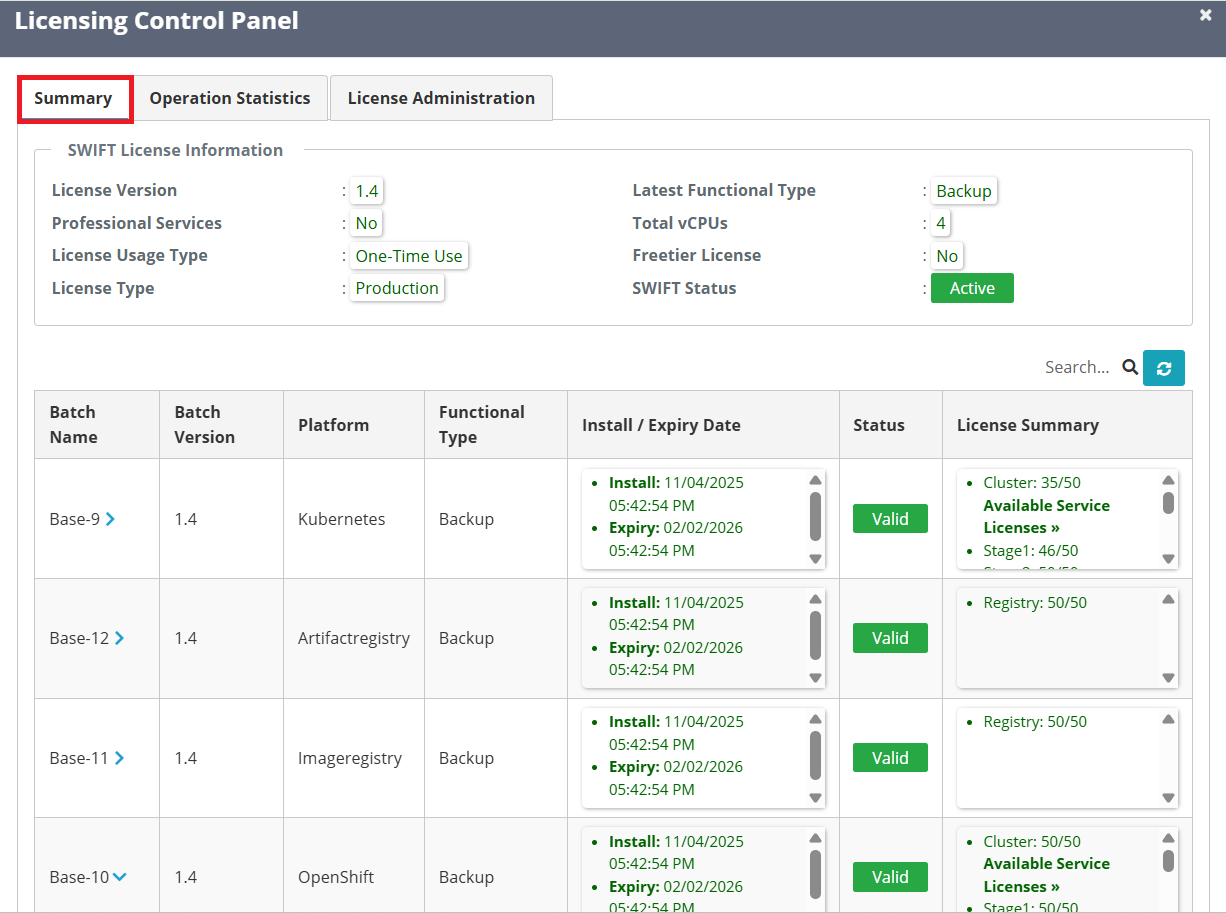Screen dimensions: 1226x913
Task: Click date scroll-up arrow in Base-10 row
Action: 815,839
